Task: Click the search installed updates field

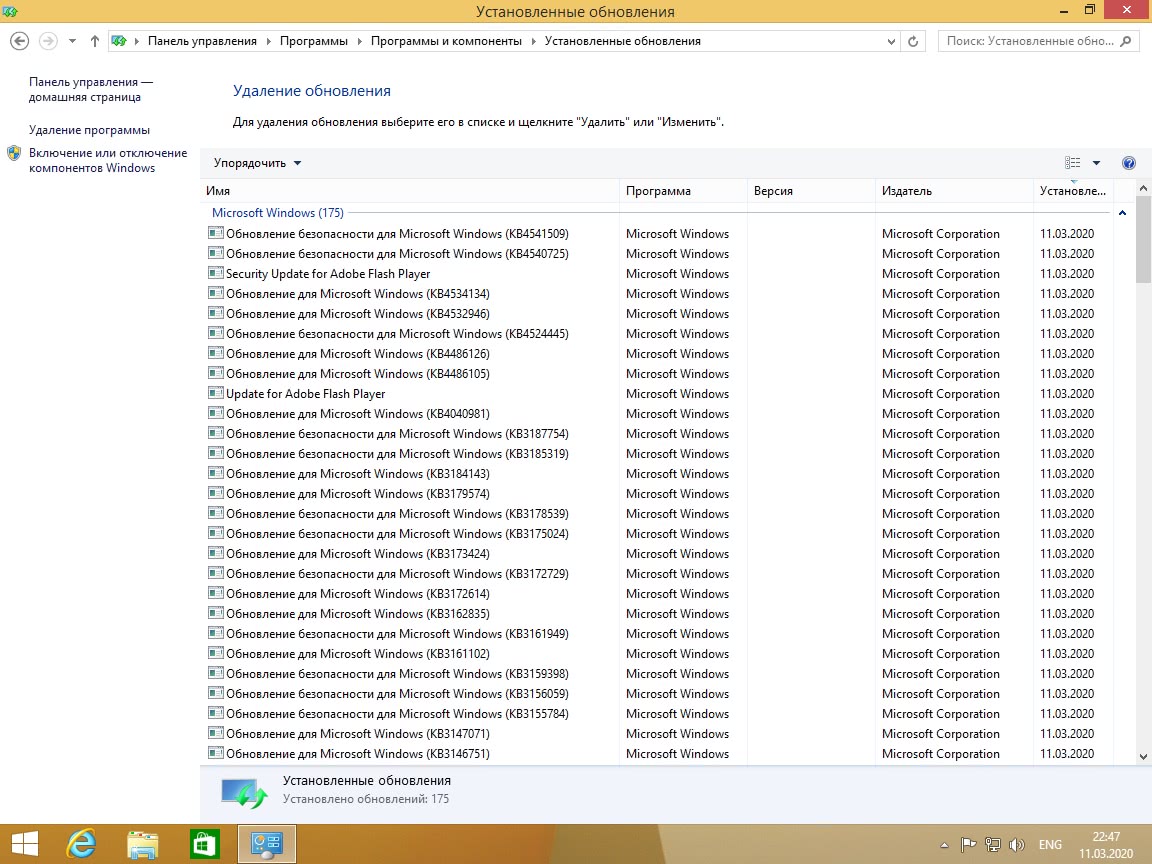Action: click(x=1029, y=41)
